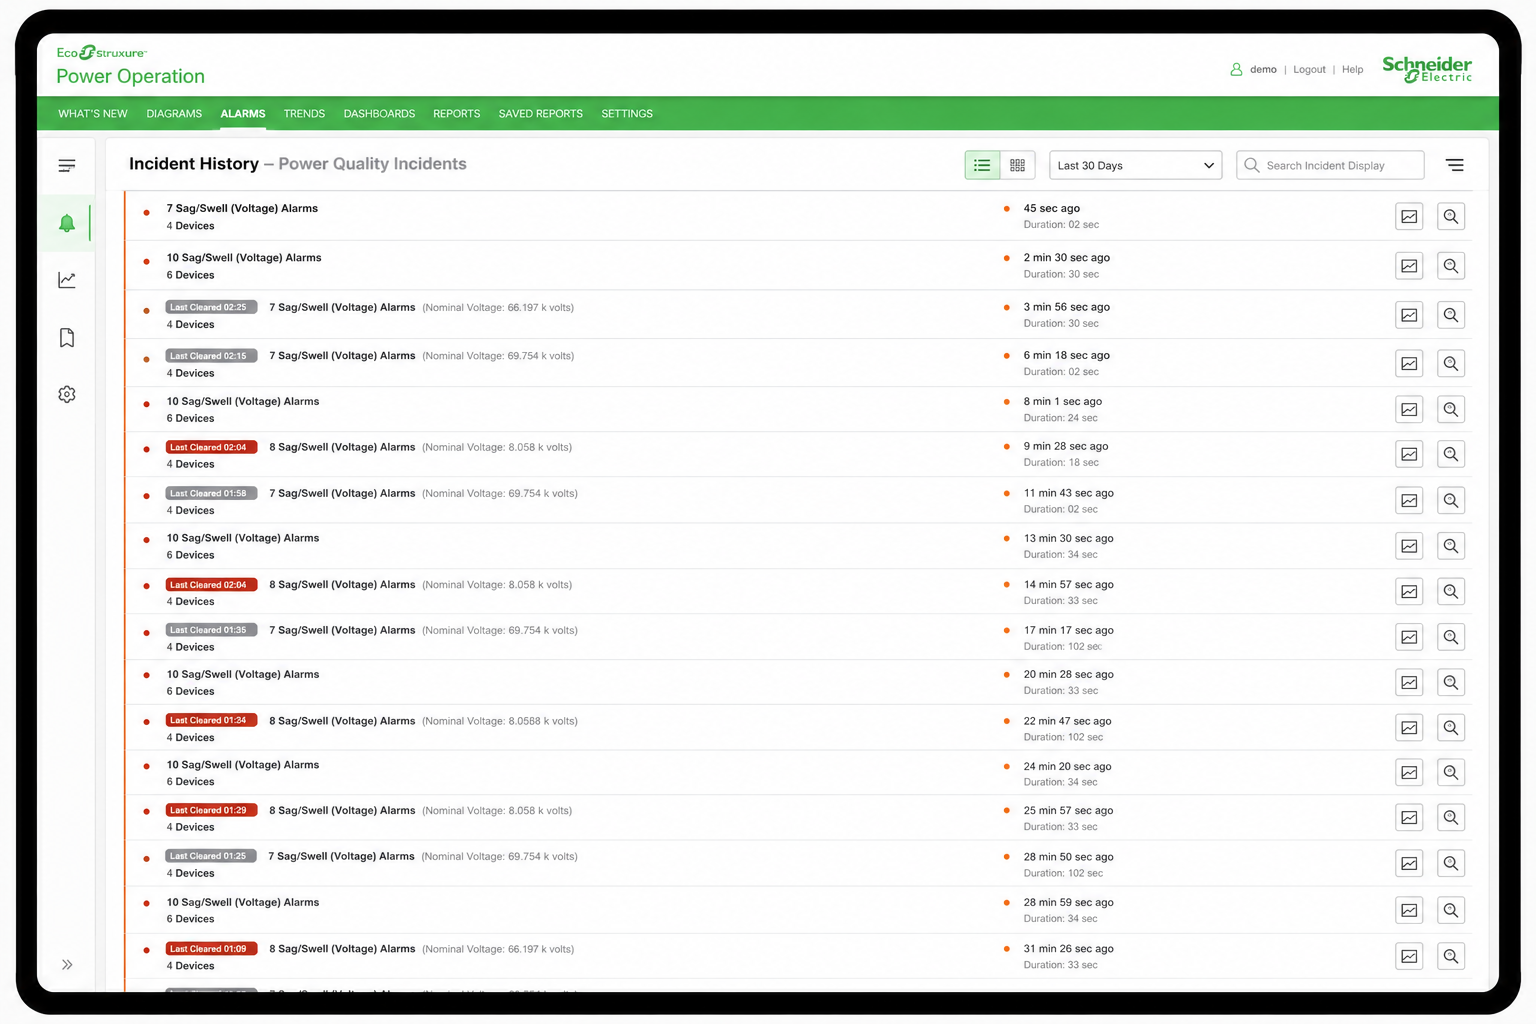Select 'Duration: 24 sec' text

click(1060, 418)
